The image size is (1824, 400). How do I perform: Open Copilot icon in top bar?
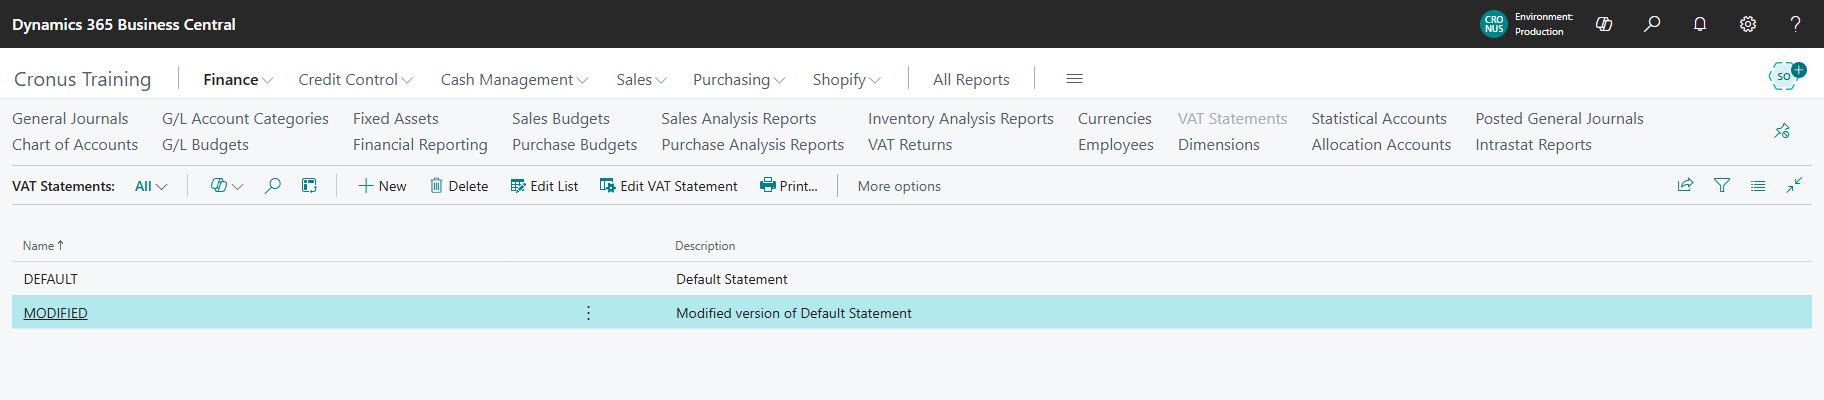click(x=1604, y=24)
